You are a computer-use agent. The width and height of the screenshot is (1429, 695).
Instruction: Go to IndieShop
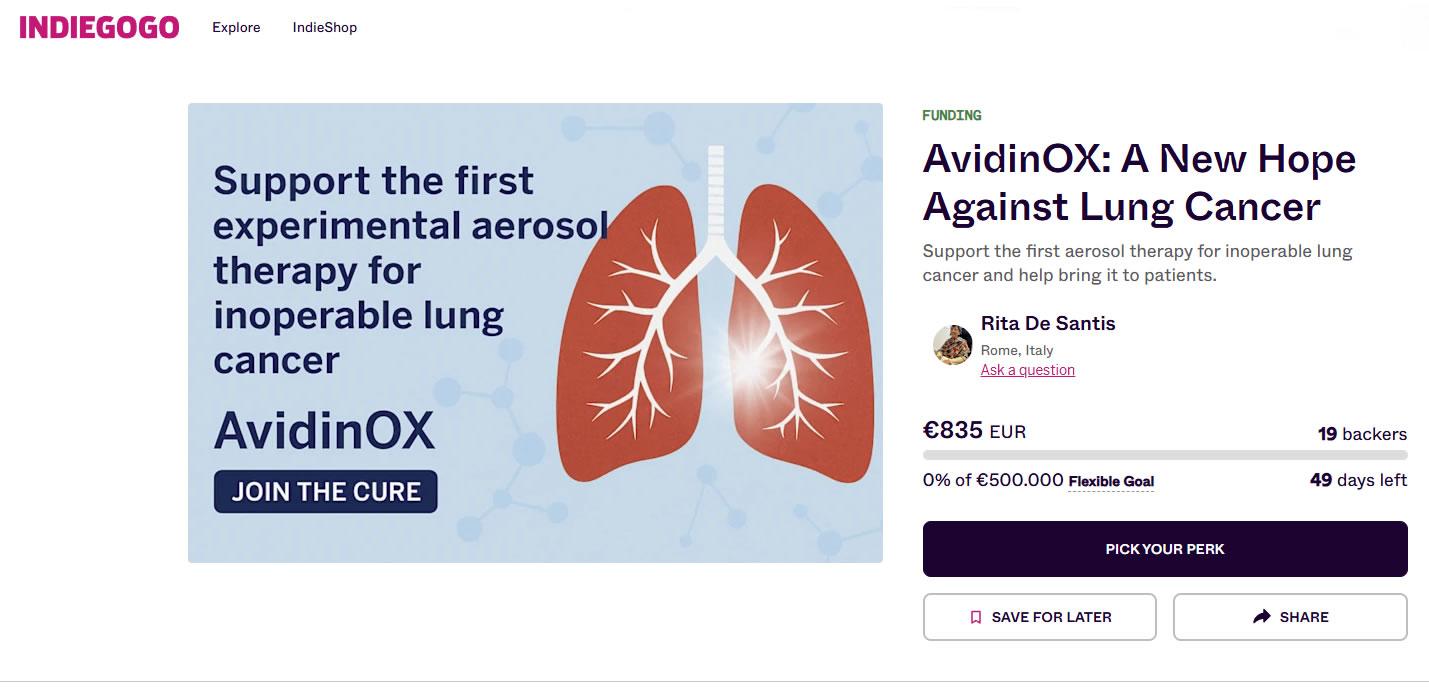[324, 28]
